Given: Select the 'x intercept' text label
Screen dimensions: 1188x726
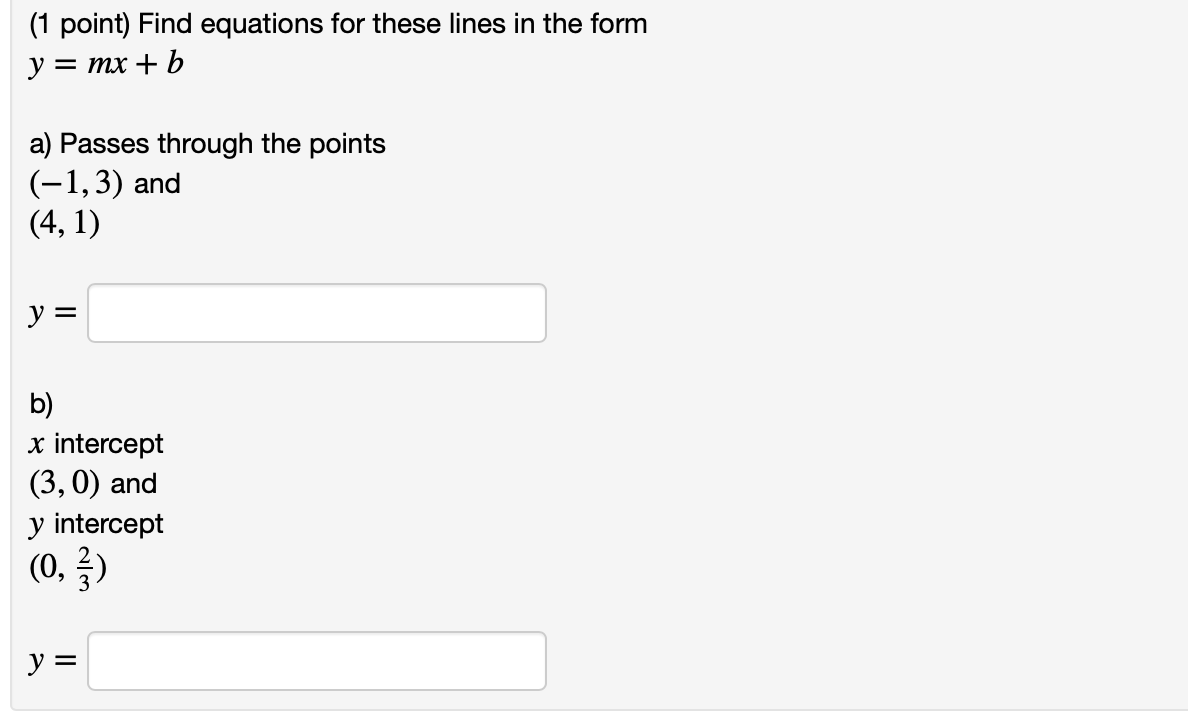Looking at the screenshot, I should (x=96, y=443).
